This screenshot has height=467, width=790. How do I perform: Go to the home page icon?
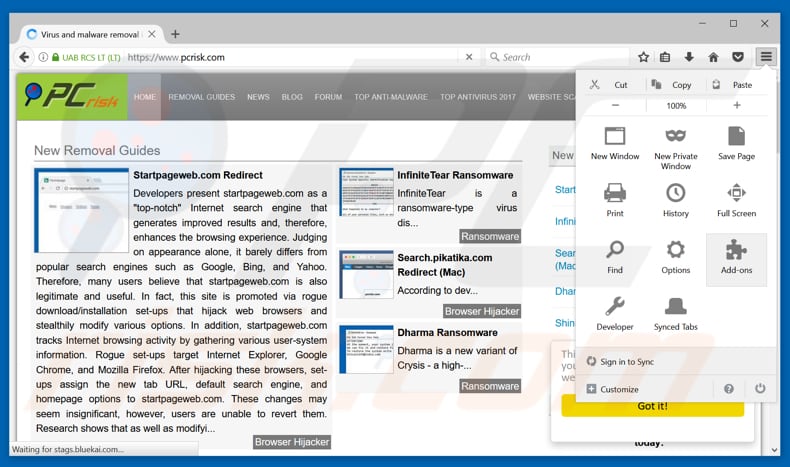pos(713,57)
